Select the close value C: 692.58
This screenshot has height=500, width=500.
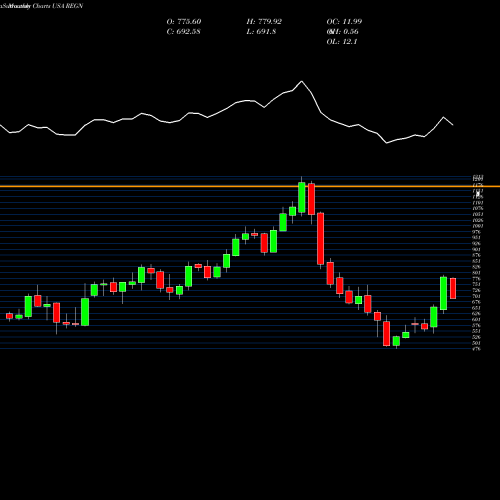coord(183,32)
